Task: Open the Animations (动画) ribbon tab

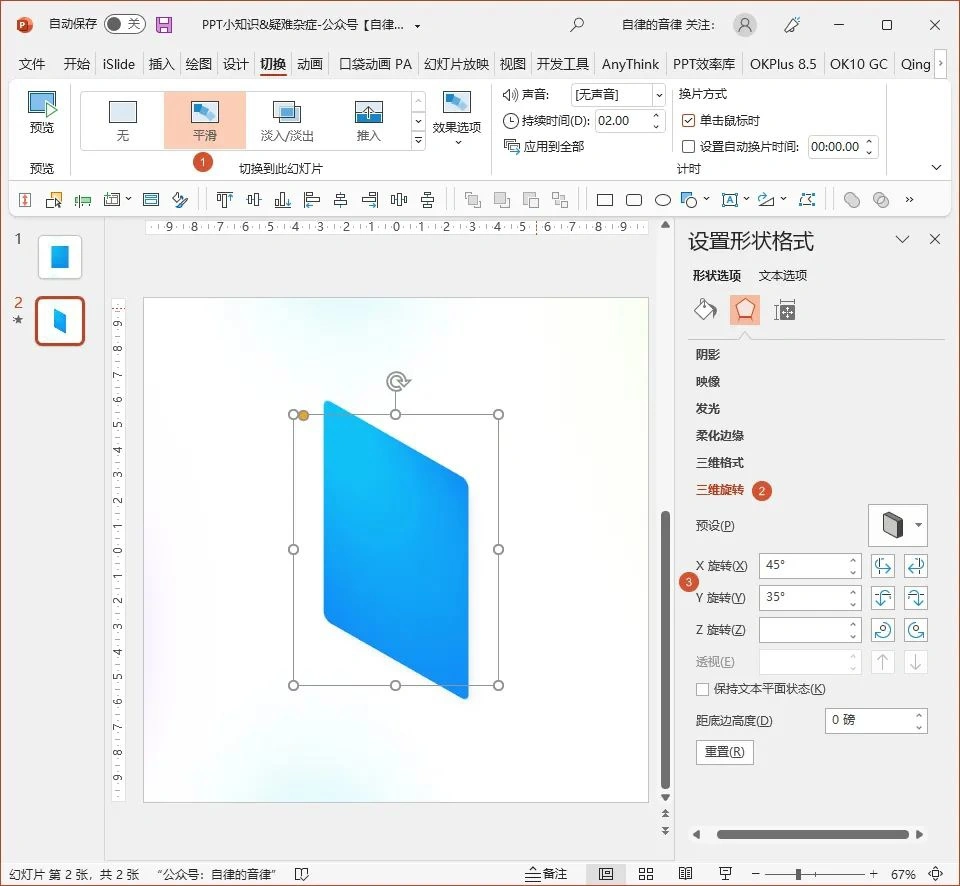Action: click(310, 64)
